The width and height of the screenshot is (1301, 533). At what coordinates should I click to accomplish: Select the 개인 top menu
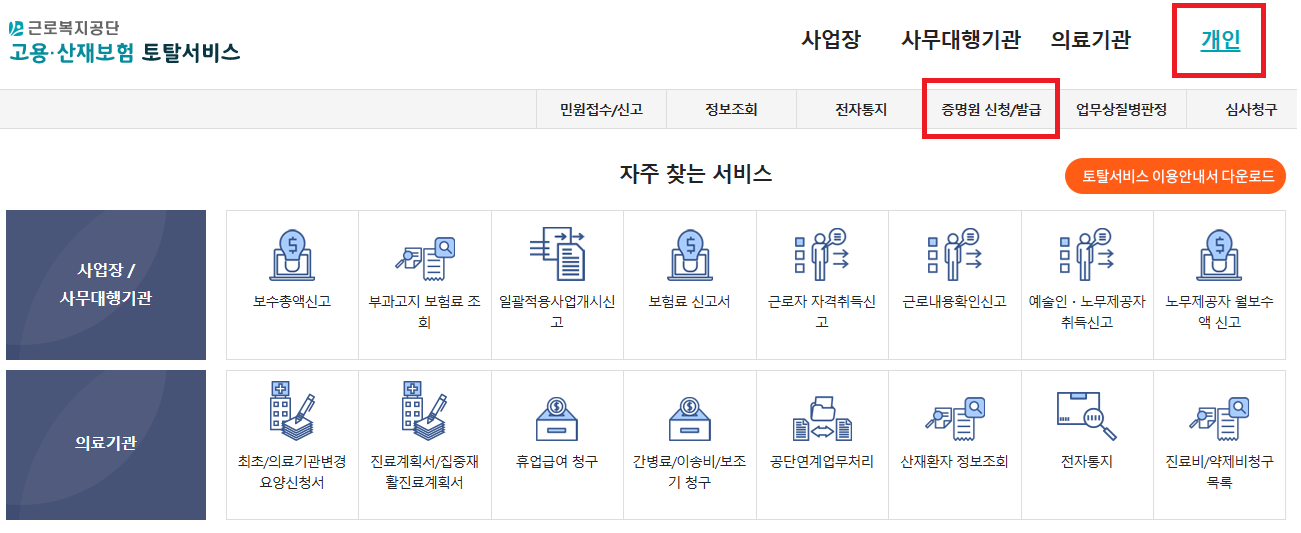pos(1220,40)
